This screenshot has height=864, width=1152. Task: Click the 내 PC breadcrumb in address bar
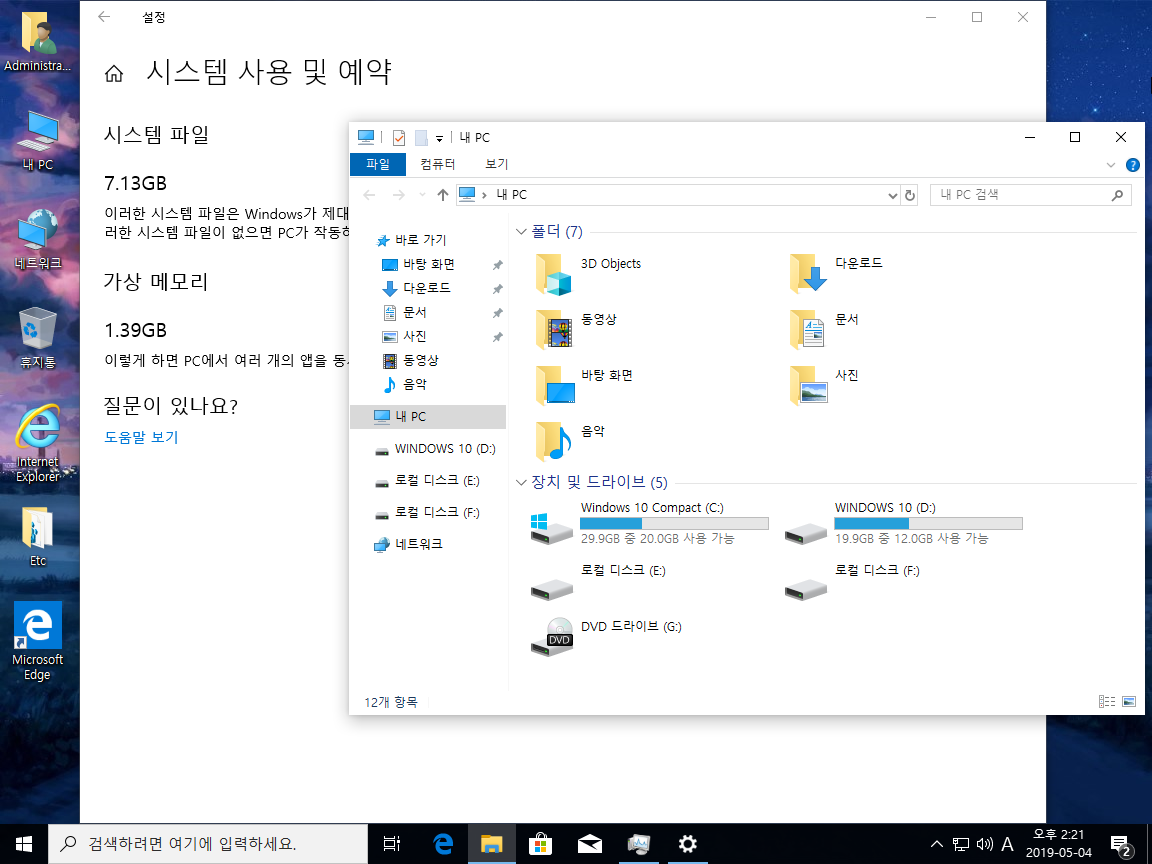pyautogui.click(x=511, y=195)
